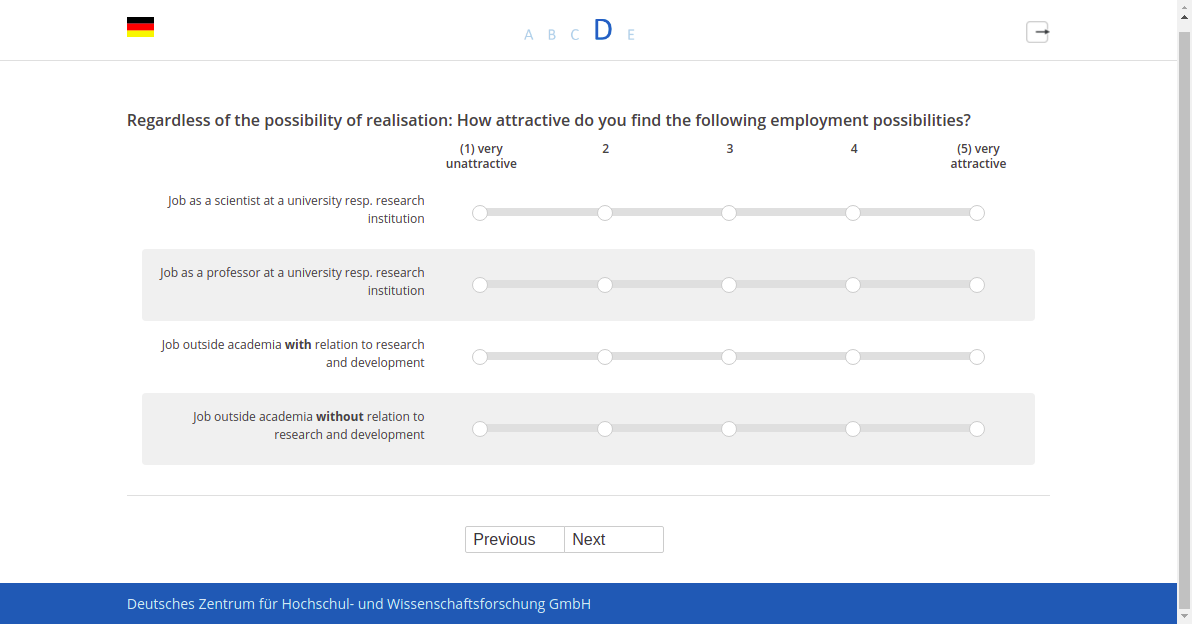This screenshot has width=1192, height=624.
Task: Click 'Job outside academia without relation' label
Action: pyautogui.click(x=309, y=426)
